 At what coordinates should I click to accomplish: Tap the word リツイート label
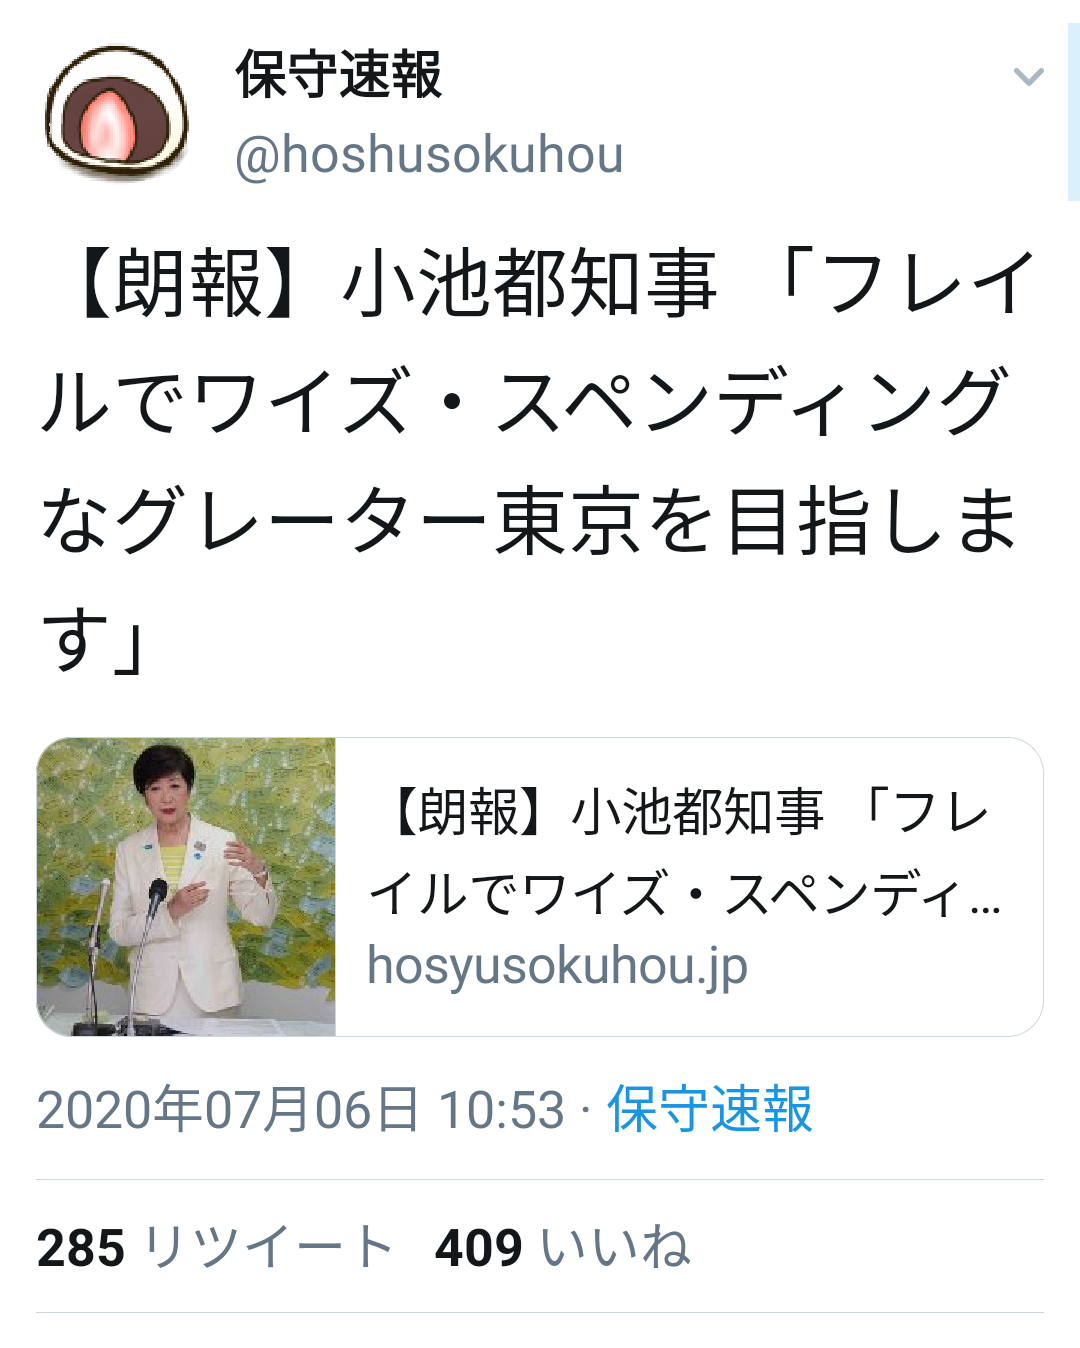(x=268, y=1248)
